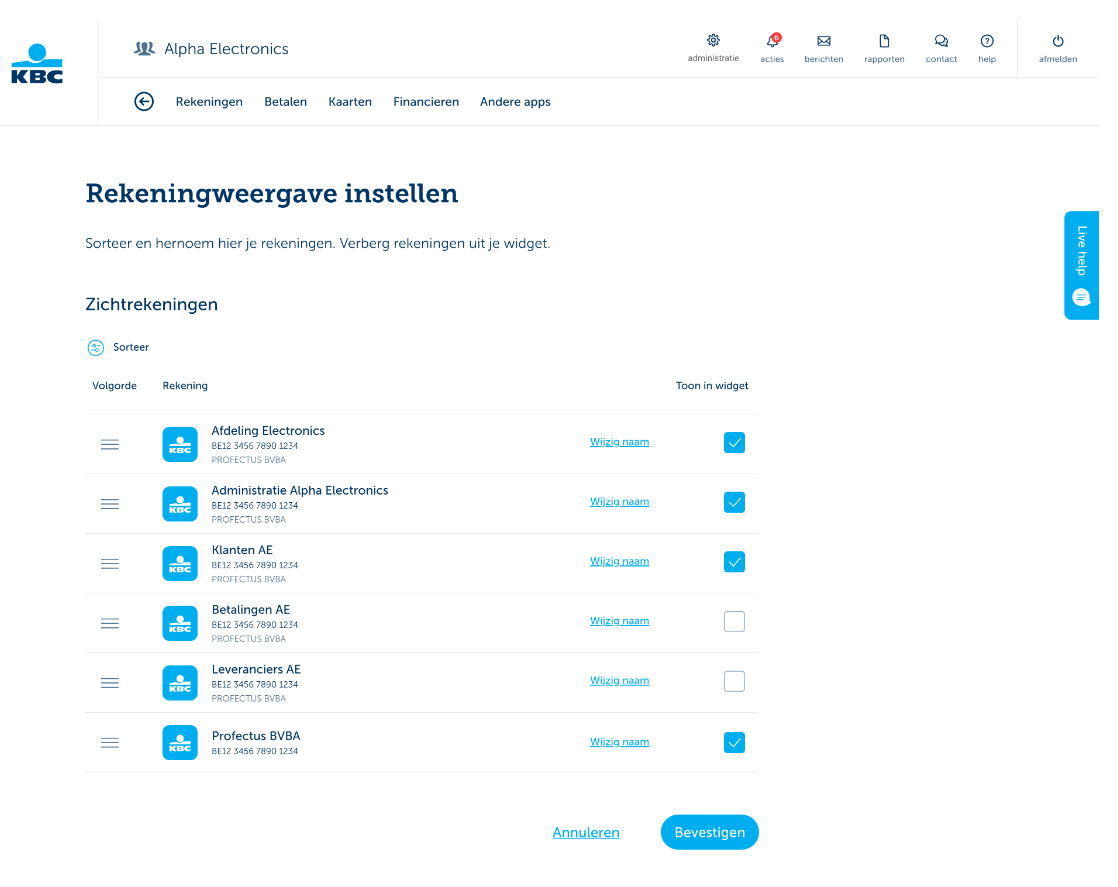Enable Toon in widget for Betalingen AE
Screen dimensions: 1118x887
click(x=734, y=621)
